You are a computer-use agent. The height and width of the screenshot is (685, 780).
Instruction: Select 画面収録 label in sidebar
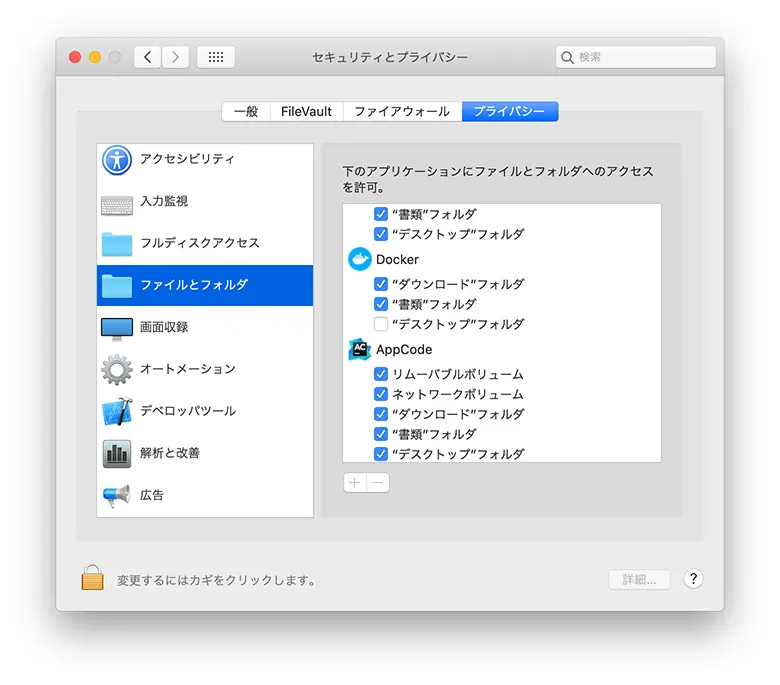(164, 327)
